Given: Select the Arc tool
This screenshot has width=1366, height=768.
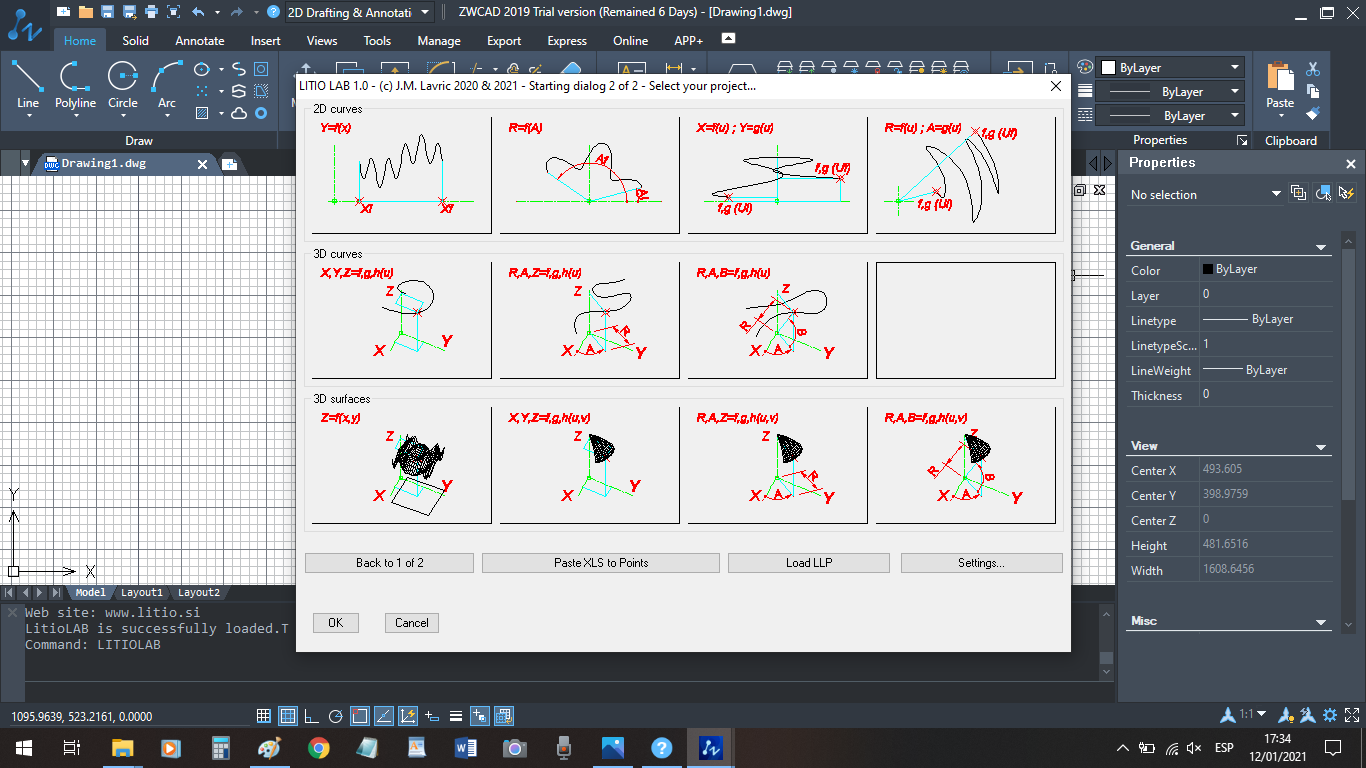Looking at the screenshot, I should point(167,85).
